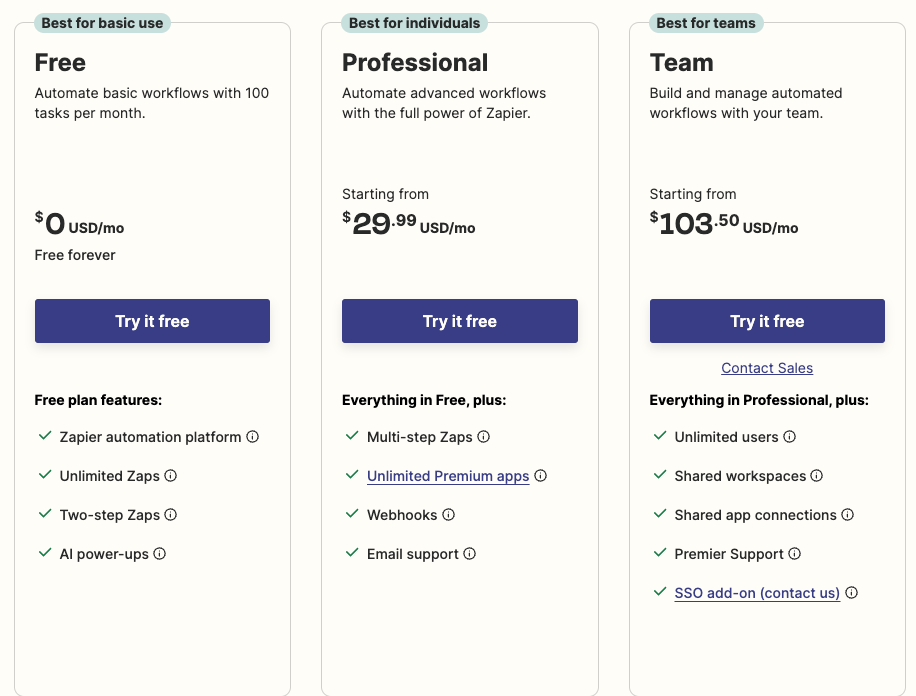Viewport: 916px width, 696px height.
Task: Click info icon beside Two-step Zaps
Action: tap(171, 515)
